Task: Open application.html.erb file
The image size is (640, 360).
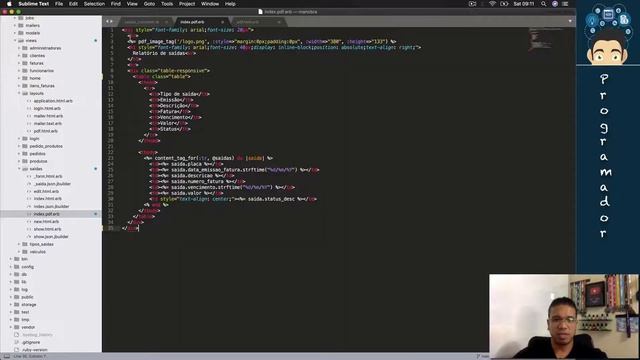Action: click(53, 101)
